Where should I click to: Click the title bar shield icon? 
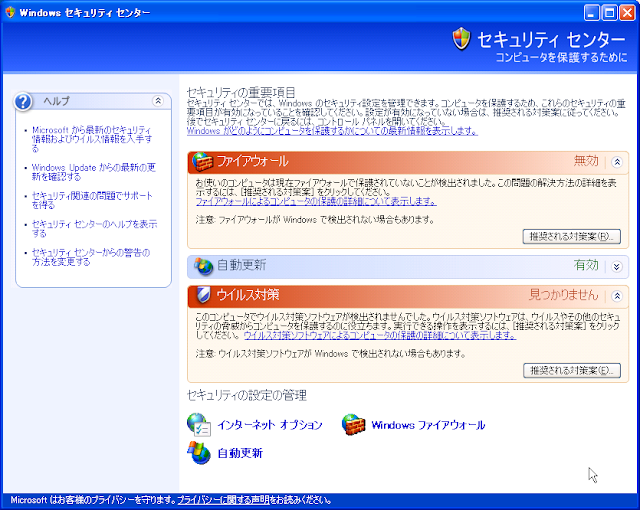10,13
